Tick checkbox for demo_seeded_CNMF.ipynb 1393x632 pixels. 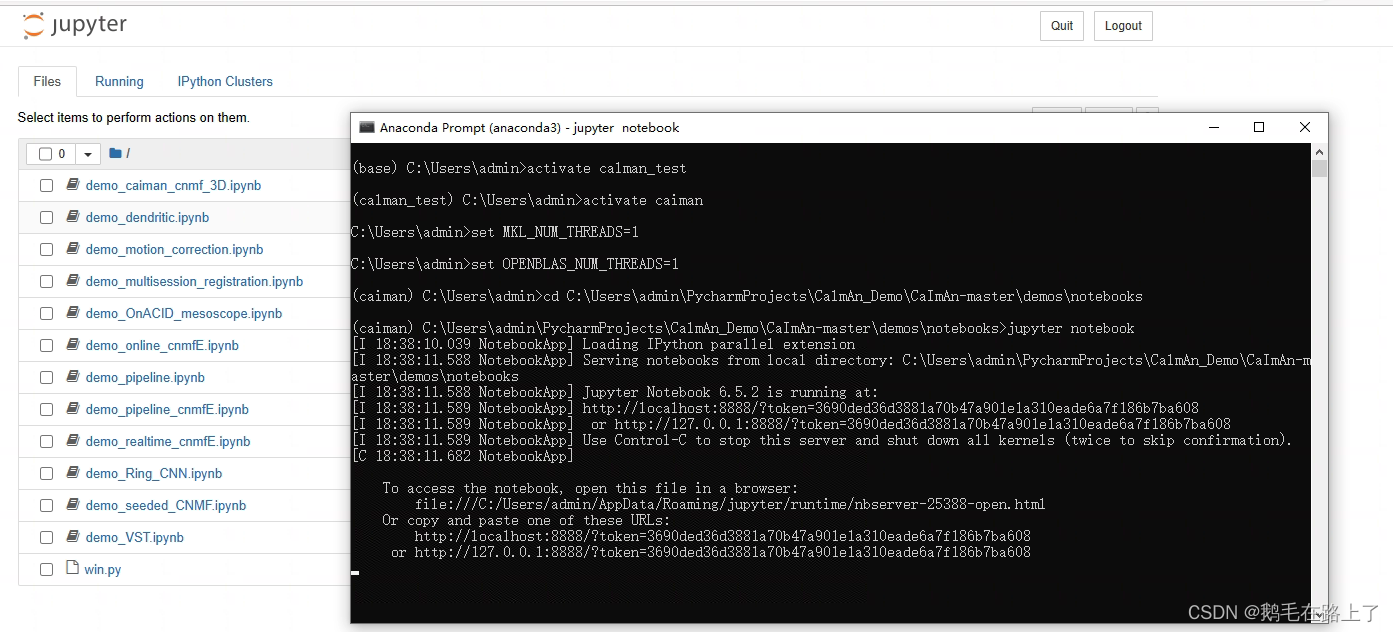(46, 506)
